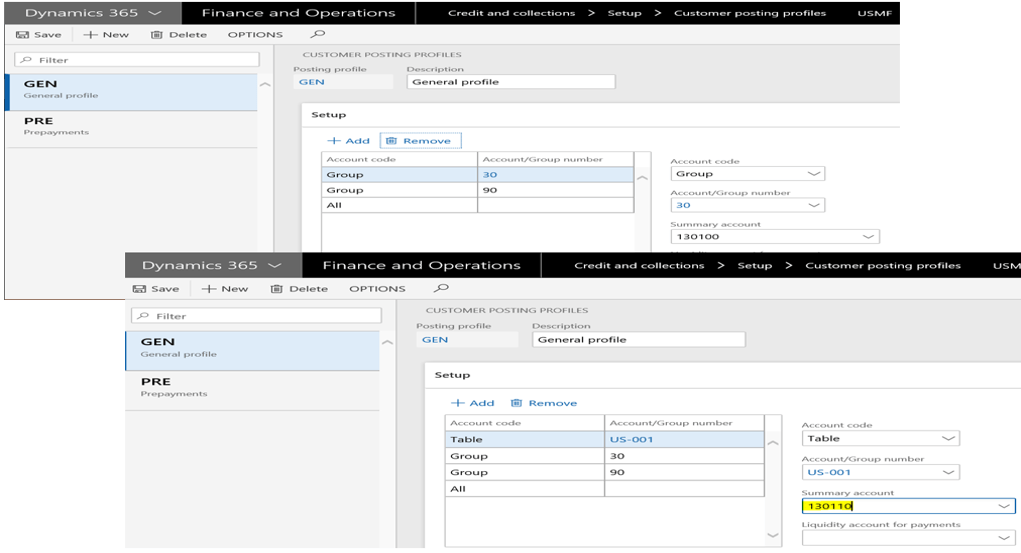Click Add in the lower Setup section
This screenshot has width=1021, height=553.
(x=473, y=403)
